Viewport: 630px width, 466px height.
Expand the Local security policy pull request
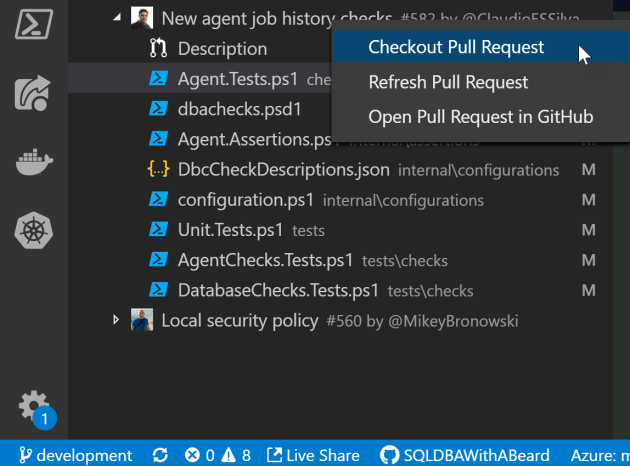click(x=118, y=320)
